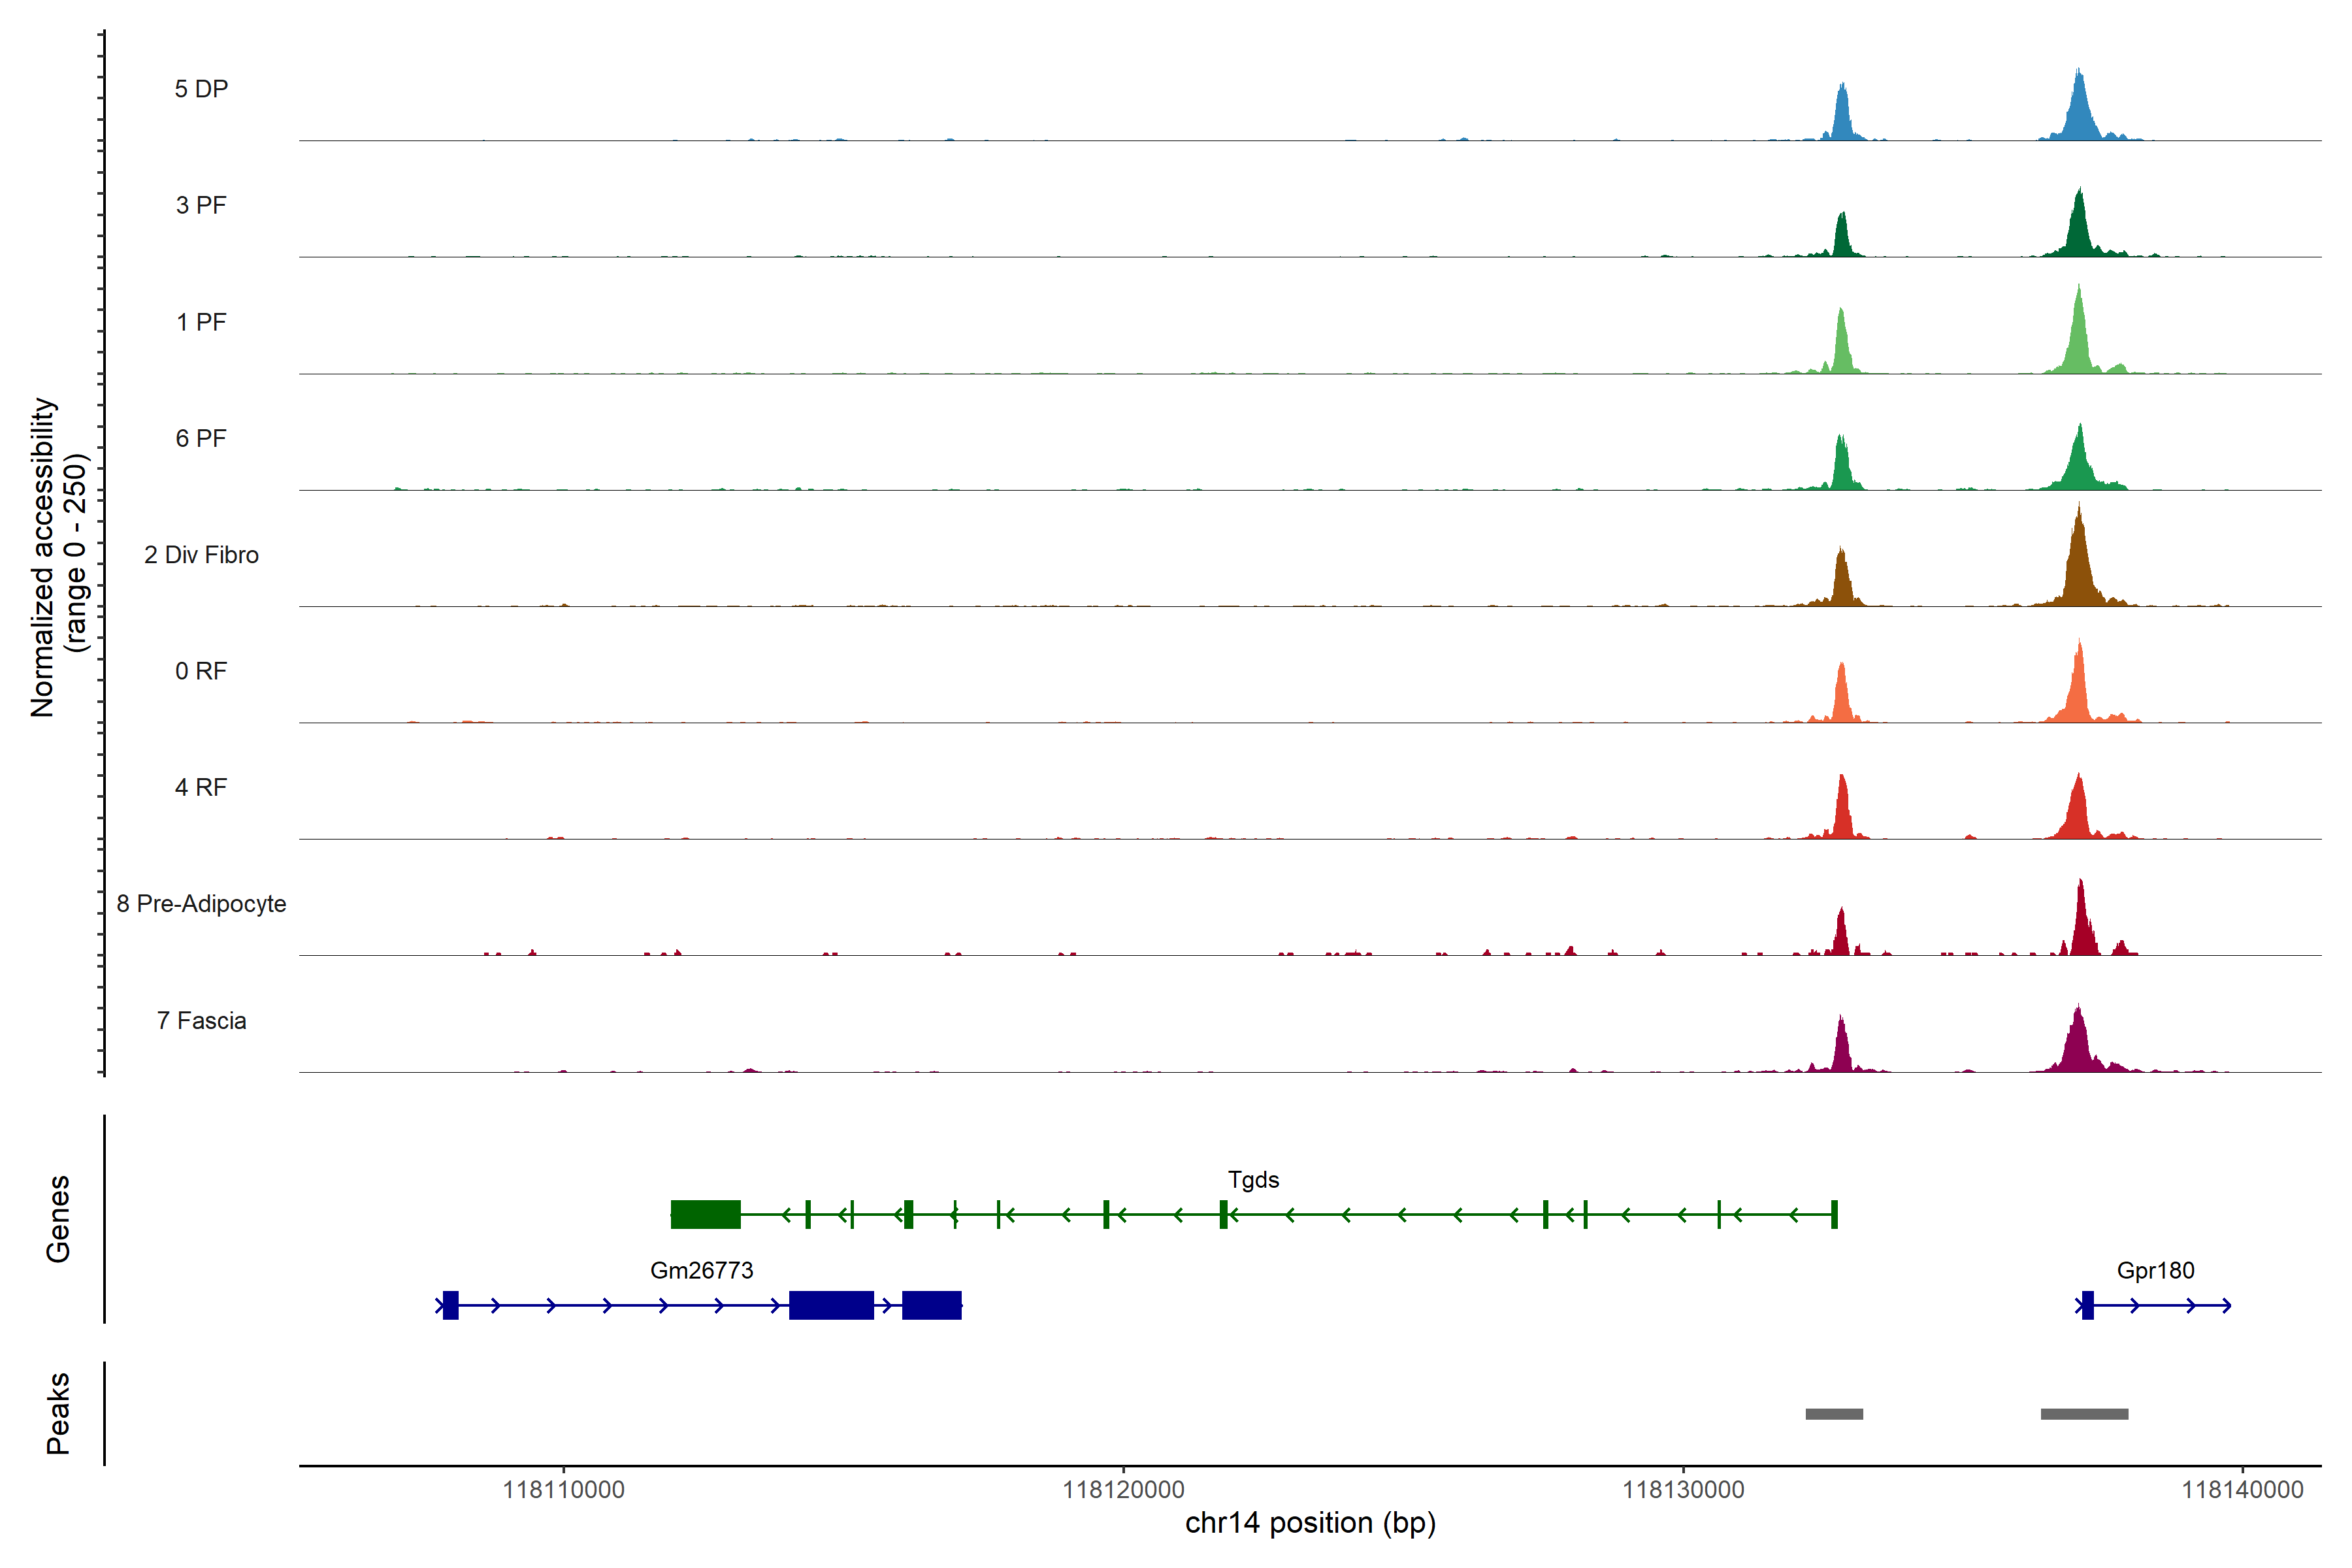Click the large green Tgds exon block

[x=705, y=1214]
